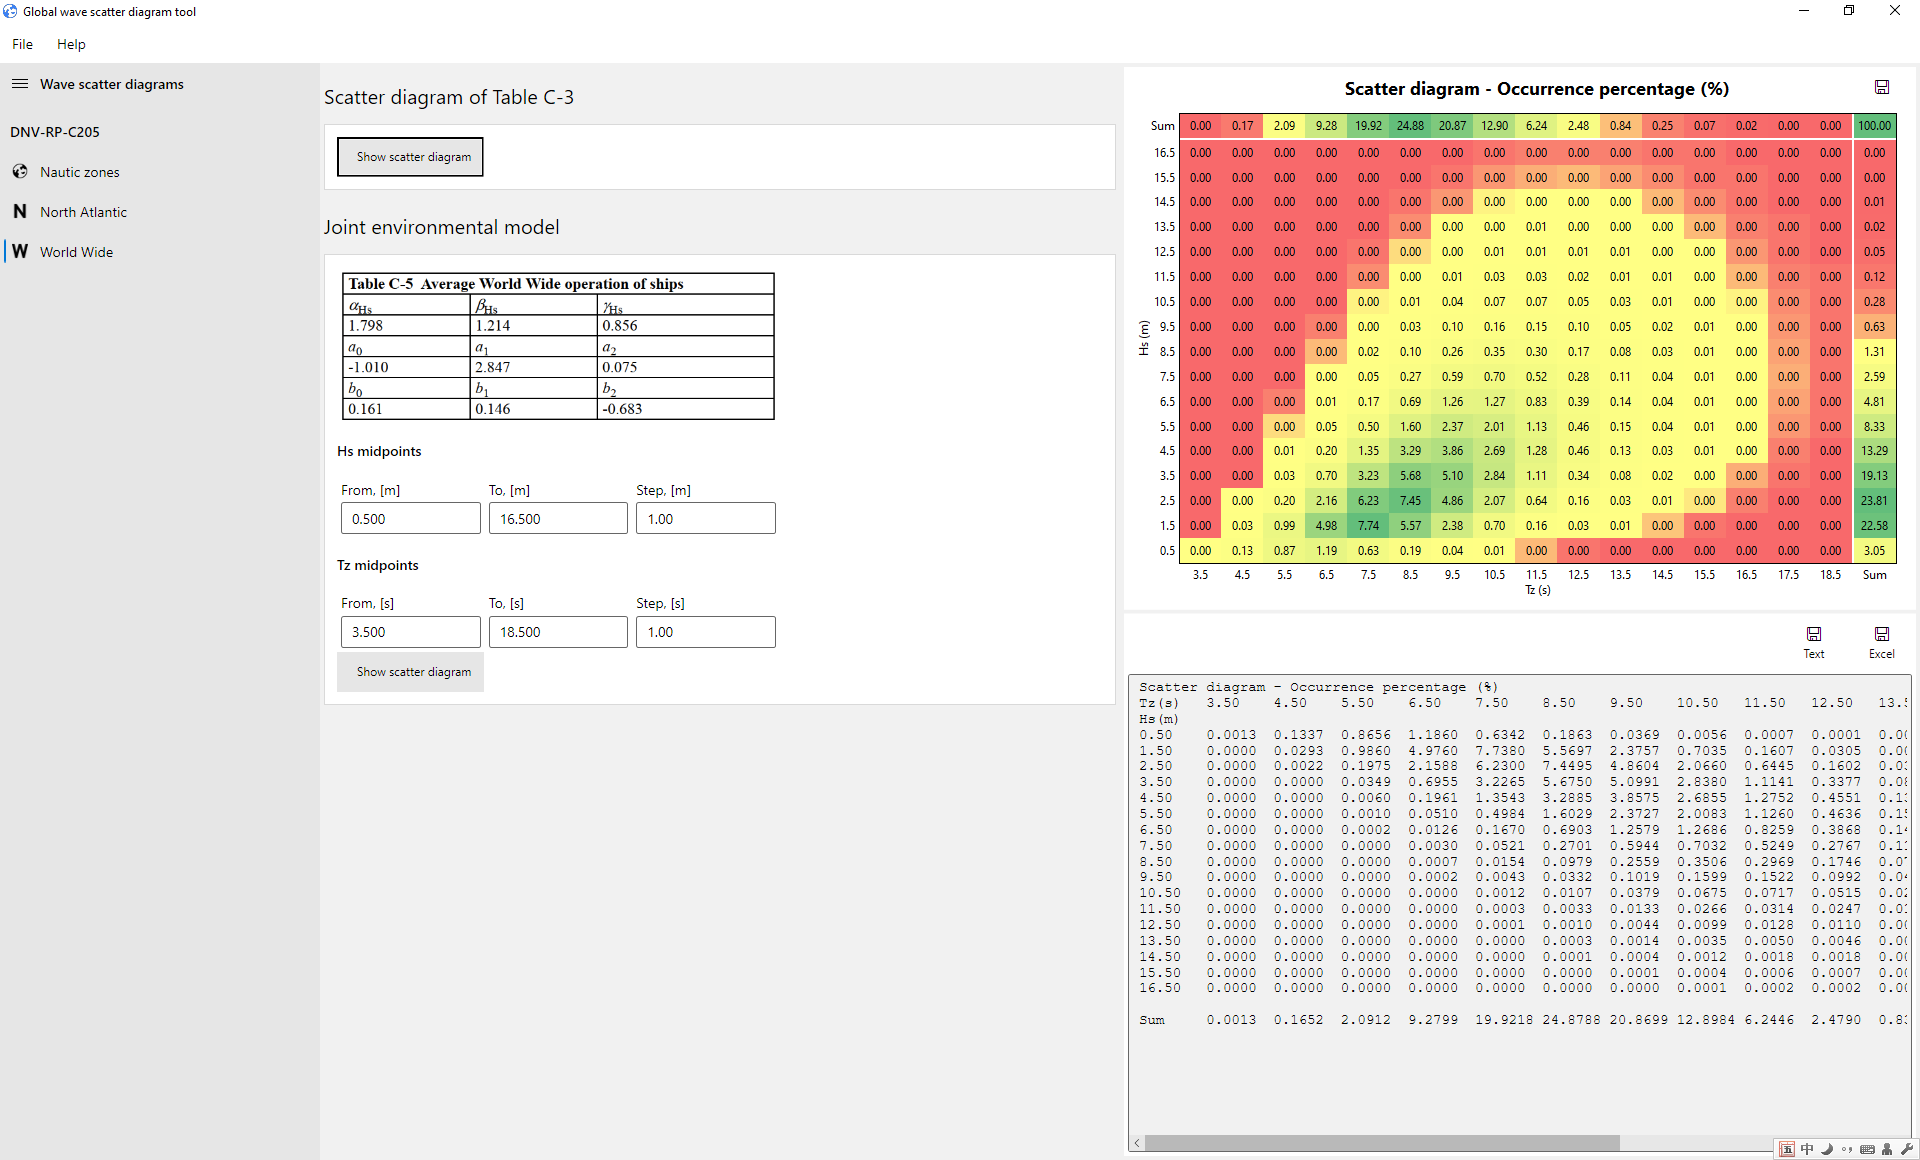1920x1160 pixels.
Task: Export results to Excel
Action: (1881, 641)
